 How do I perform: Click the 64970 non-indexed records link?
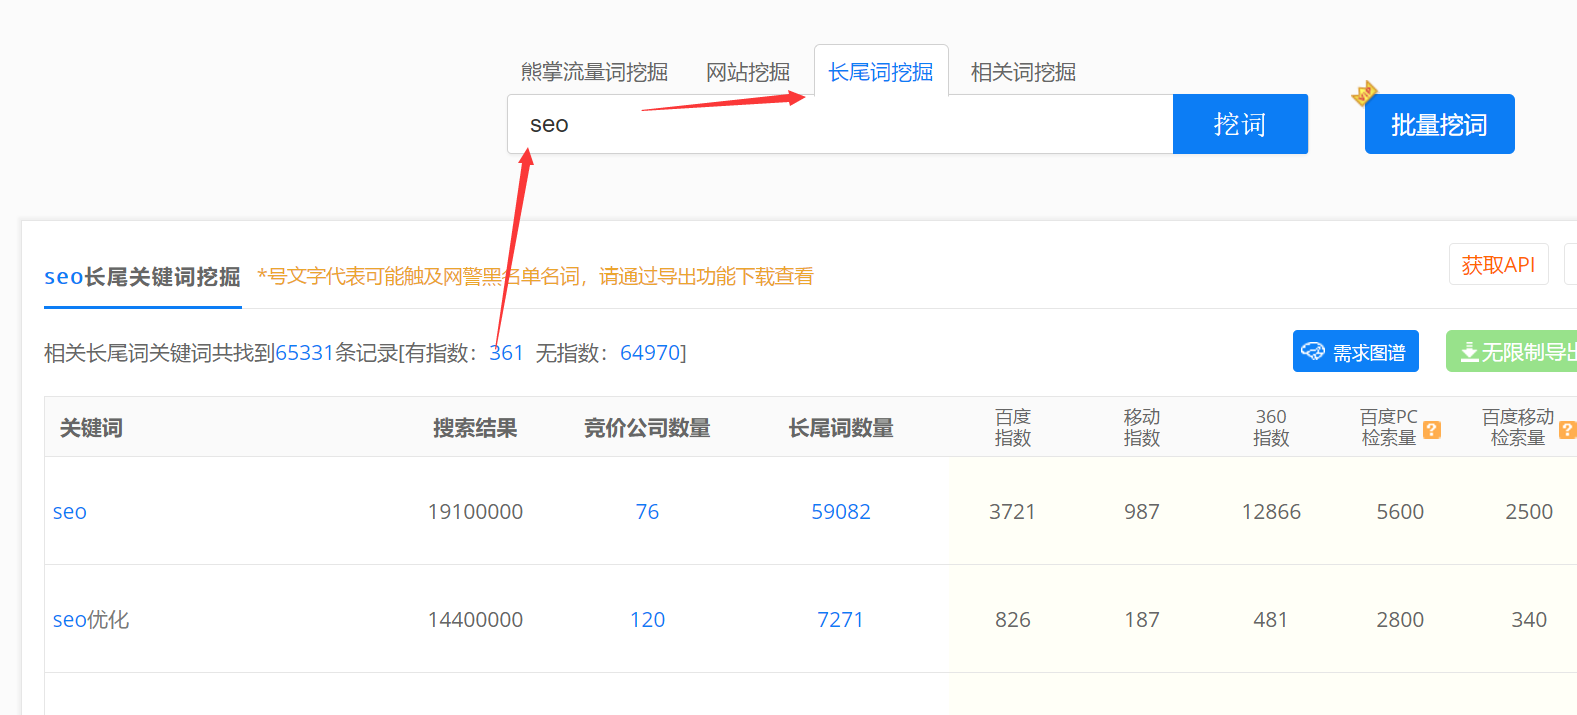[650, 353]
